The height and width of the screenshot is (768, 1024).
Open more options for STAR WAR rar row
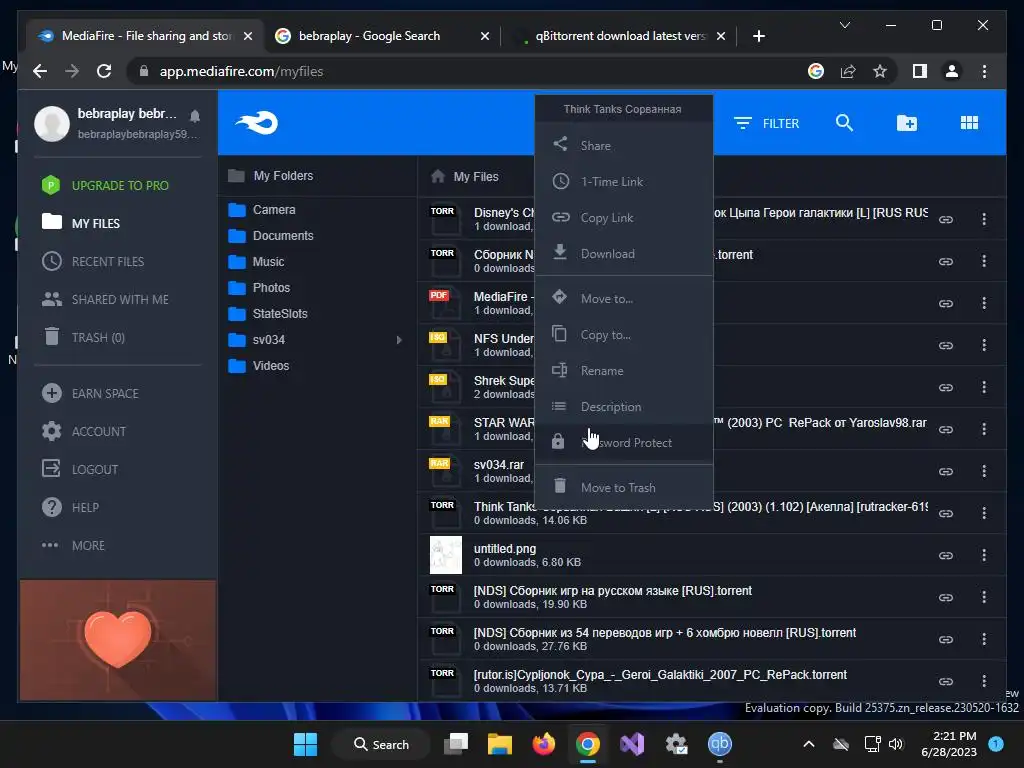(x=984, y=429)
